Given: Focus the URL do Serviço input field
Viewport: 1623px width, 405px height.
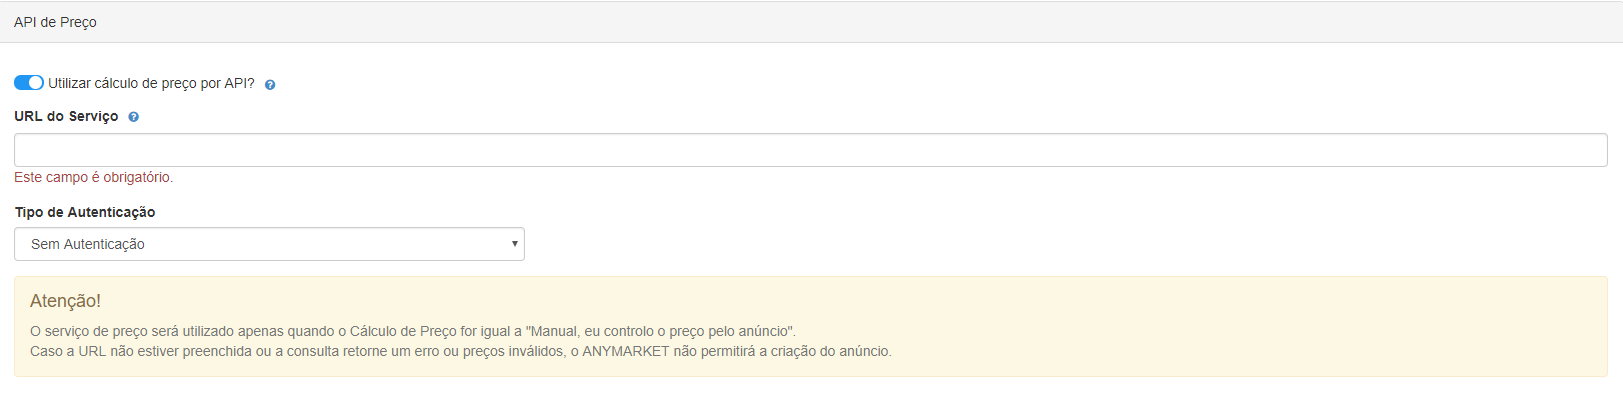Looking at the screenshot, I should pyautogui.click(x=810, y=150).
